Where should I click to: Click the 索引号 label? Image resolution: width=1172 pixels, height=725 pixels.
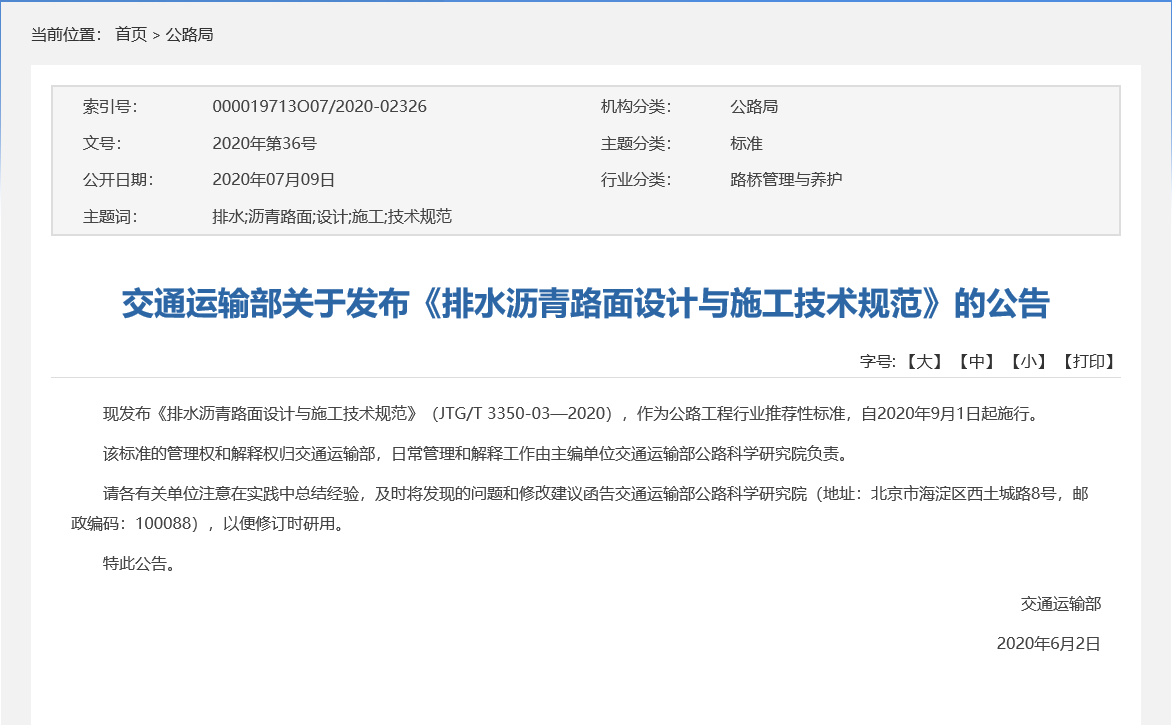coord(110,106)
